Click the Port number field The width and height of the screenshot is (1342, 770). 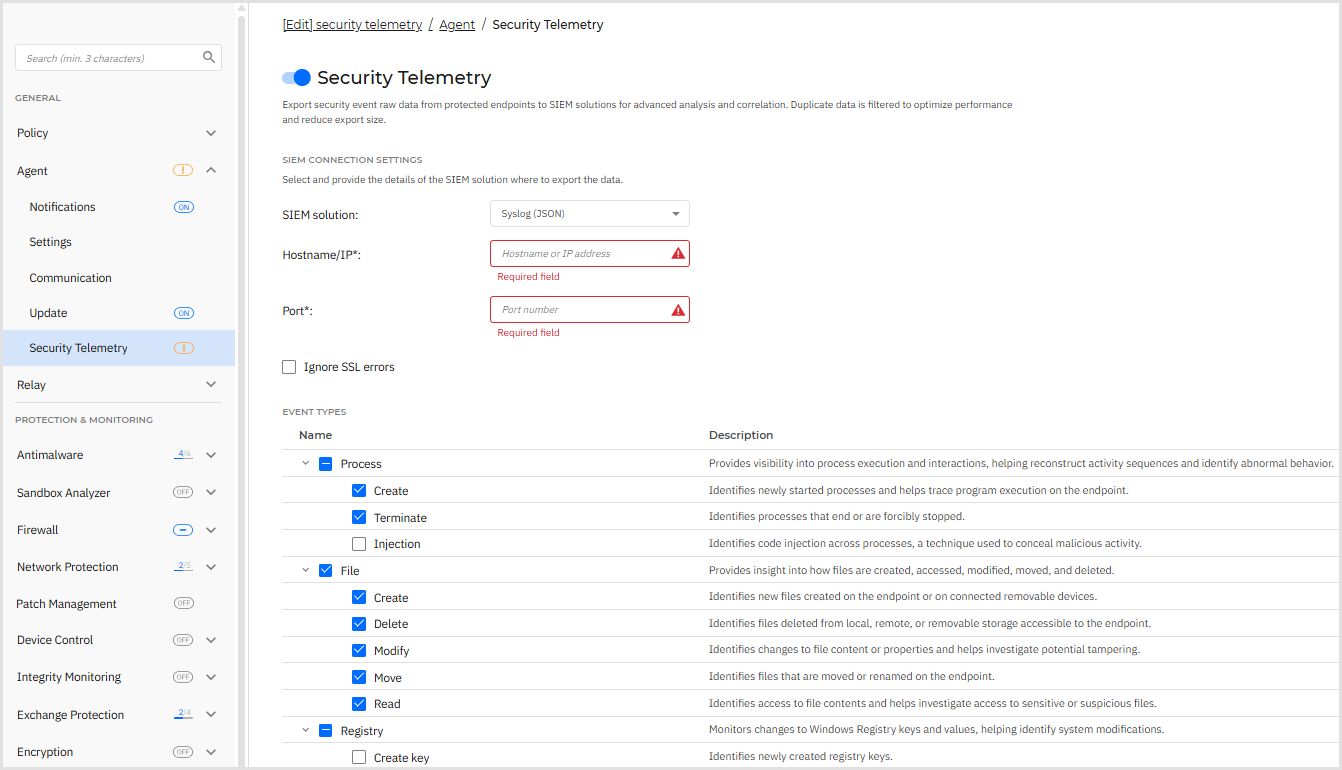pyautogui.click(x=590, y=310)
